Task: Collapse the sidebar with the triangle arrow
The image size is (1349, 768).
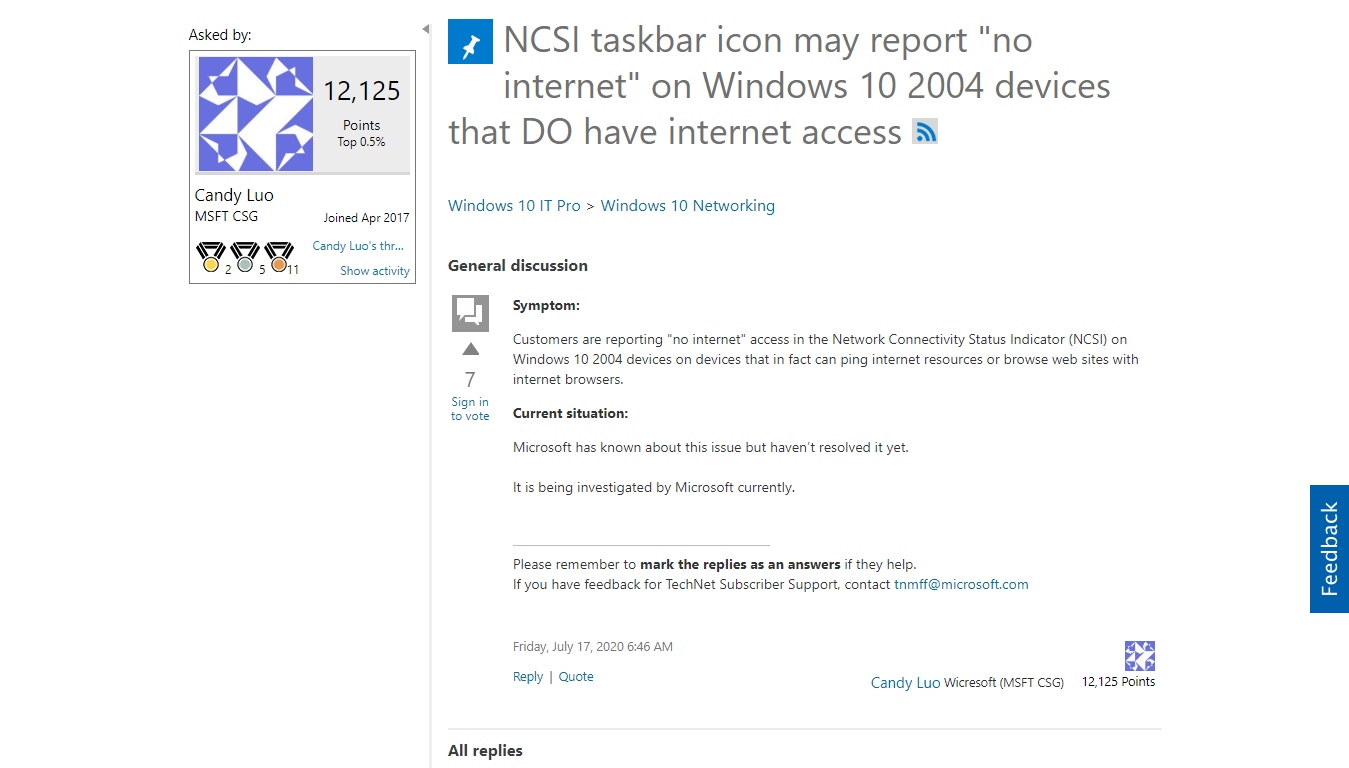Action: [425, 30]
